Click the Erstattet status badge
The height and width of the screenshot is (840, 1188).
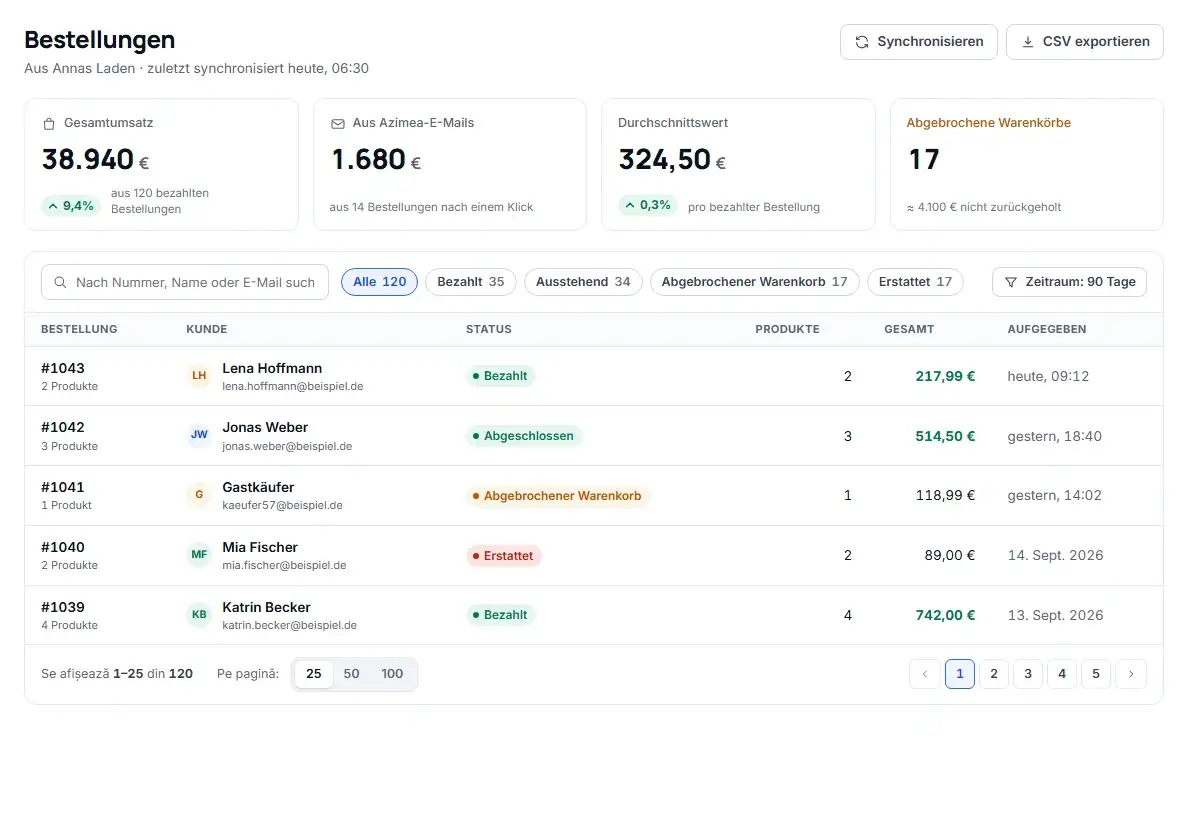(x=503, y=556)
